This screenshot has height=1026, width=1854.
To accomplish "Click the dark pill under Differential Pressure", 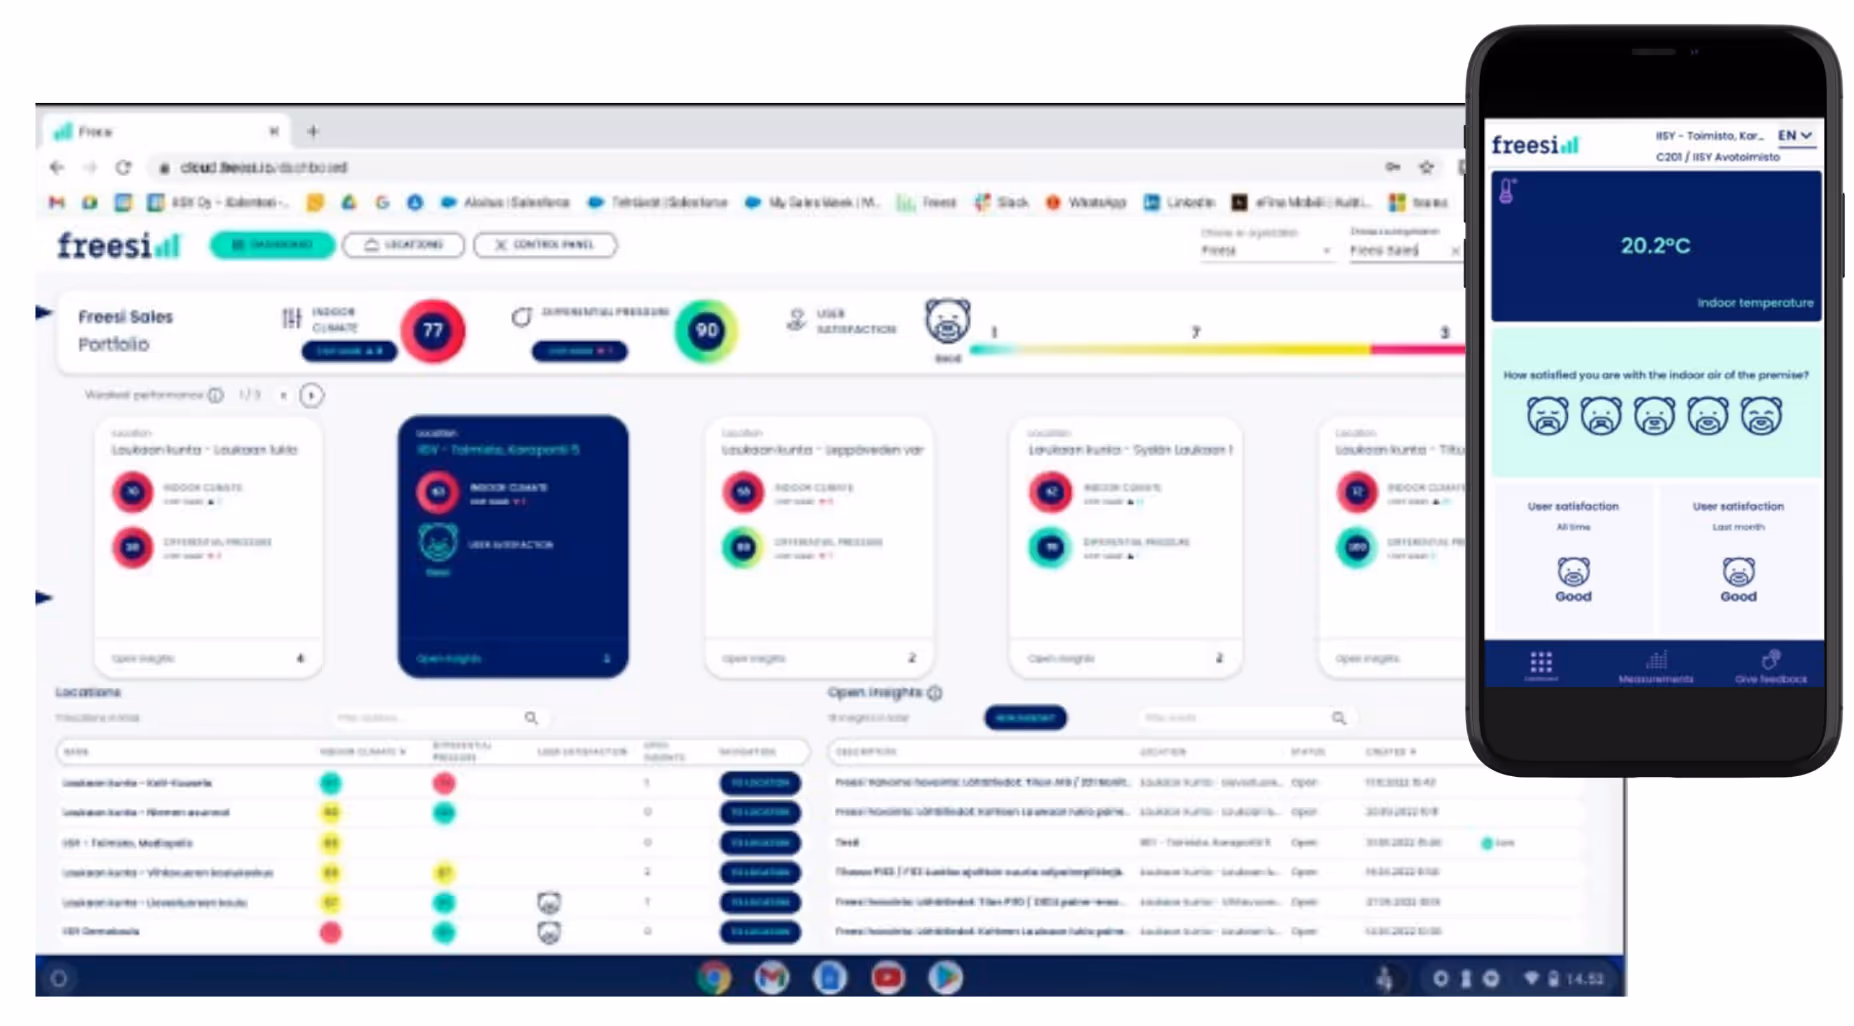I will tap(579, 351).
